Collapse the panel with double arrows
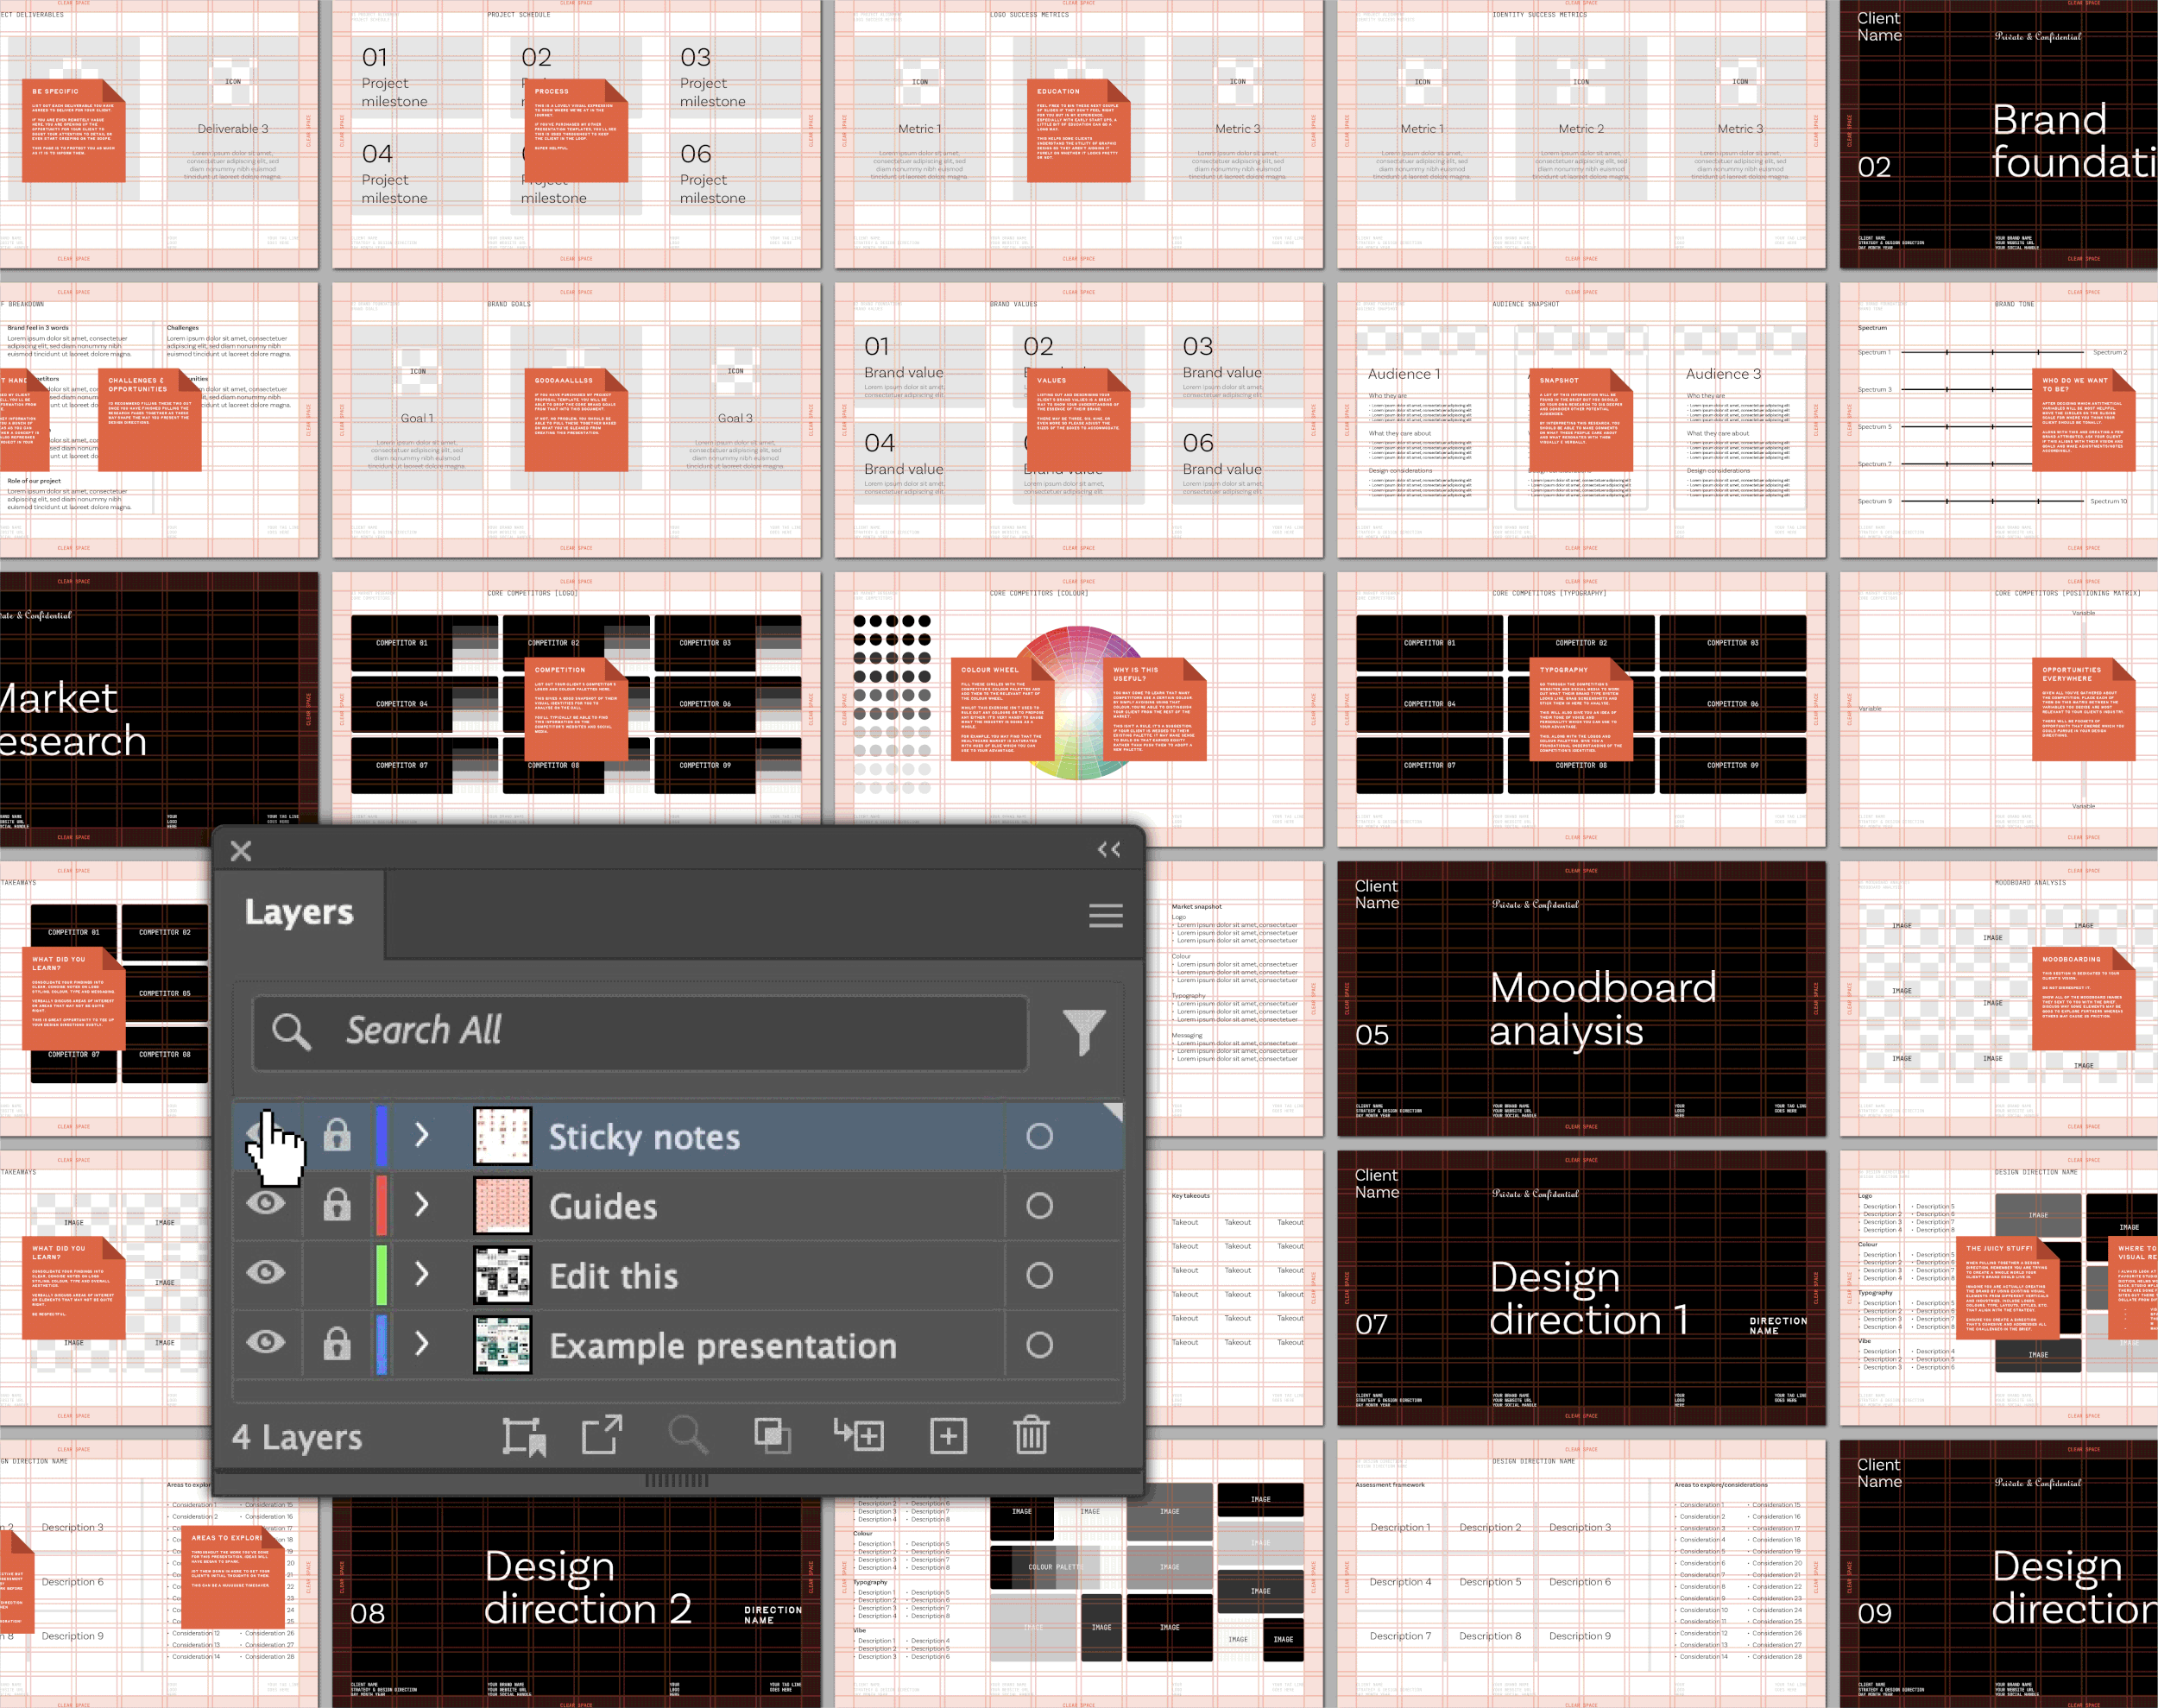This screenshot has height=1708, width=2158. (x=1108, y=850)
